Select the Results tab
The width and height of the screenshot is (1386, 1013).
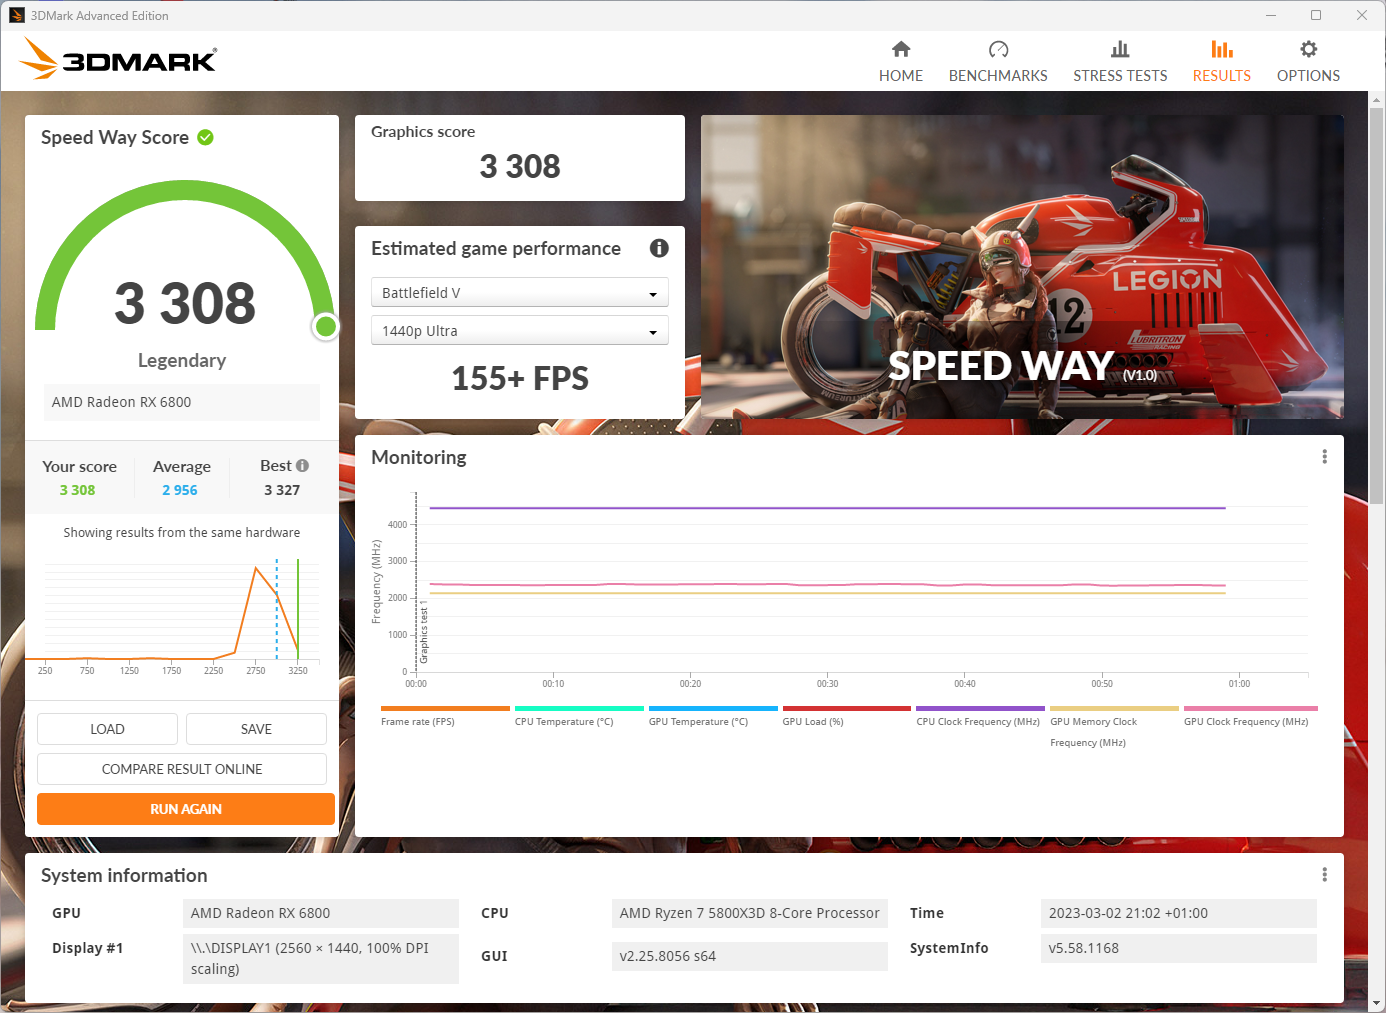(x=1221, y=62)
